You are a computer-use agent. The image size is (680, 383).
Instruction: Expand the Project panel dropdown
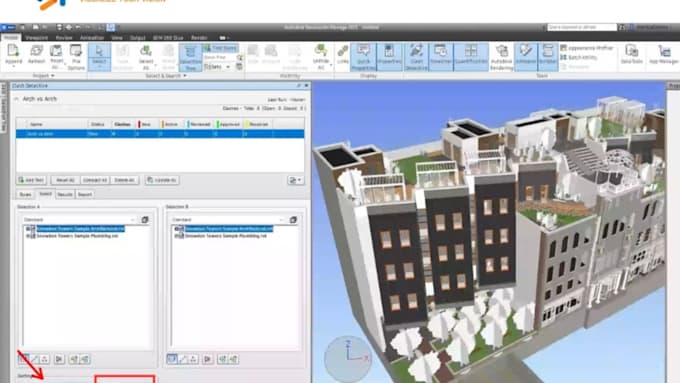[44, 76]
